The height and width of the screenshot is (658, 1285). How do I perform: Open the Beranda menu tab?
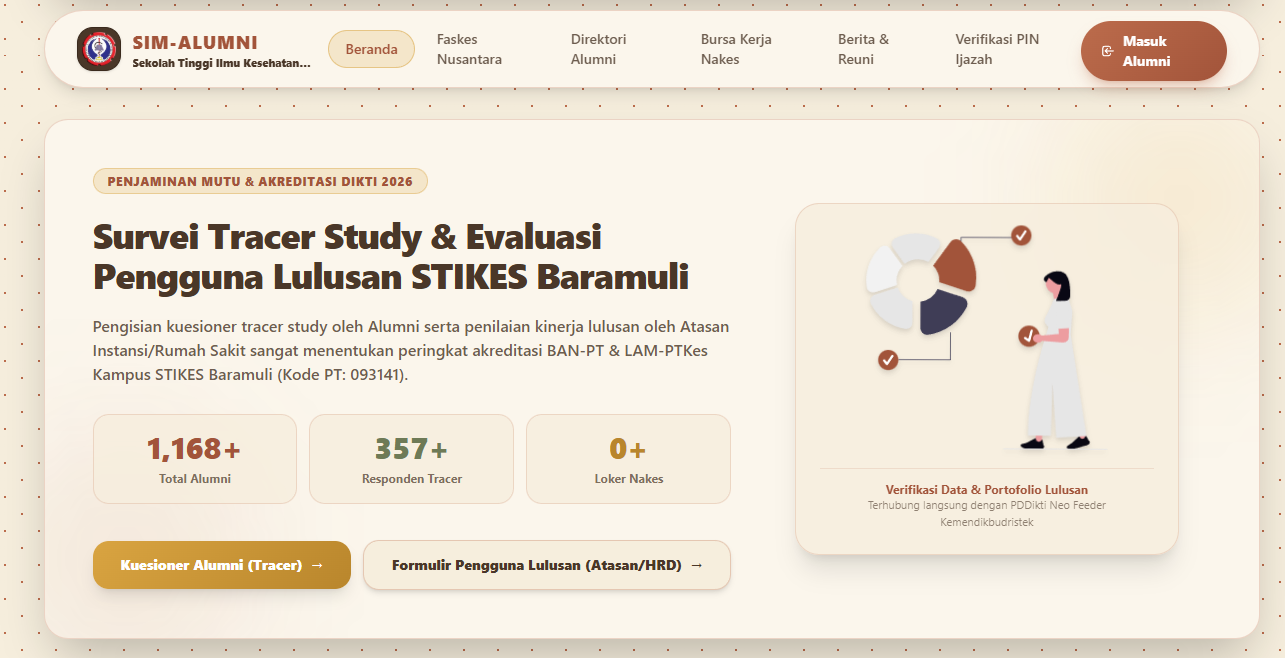[x=371, y=49]
